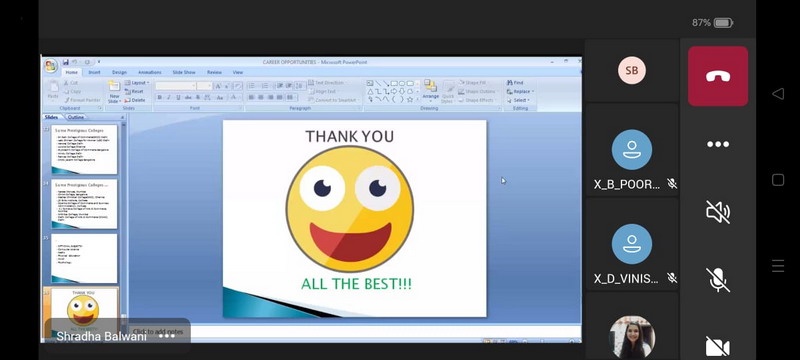The image size is (800, 360).
Task: Tap the Android home square button
Action: click(778, 179)
